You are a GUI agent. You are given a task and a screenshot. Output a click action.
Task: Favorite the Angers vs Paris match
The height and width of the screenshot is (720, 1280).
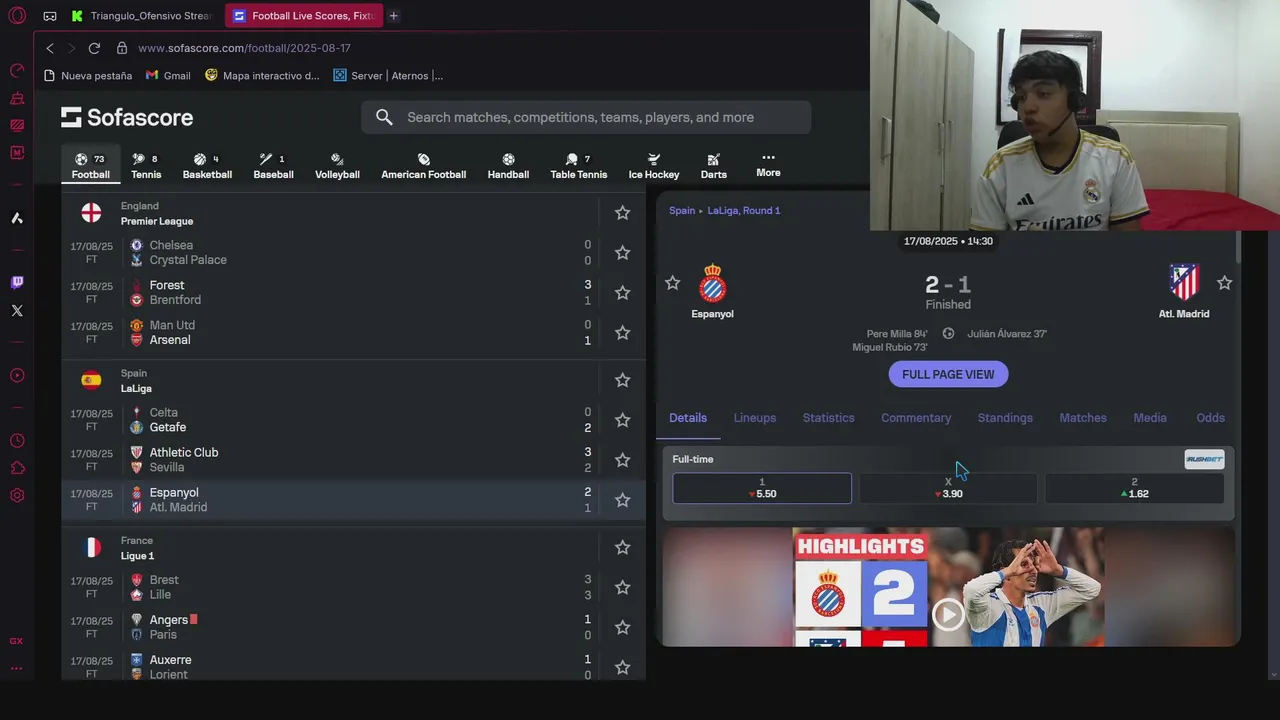622,627
